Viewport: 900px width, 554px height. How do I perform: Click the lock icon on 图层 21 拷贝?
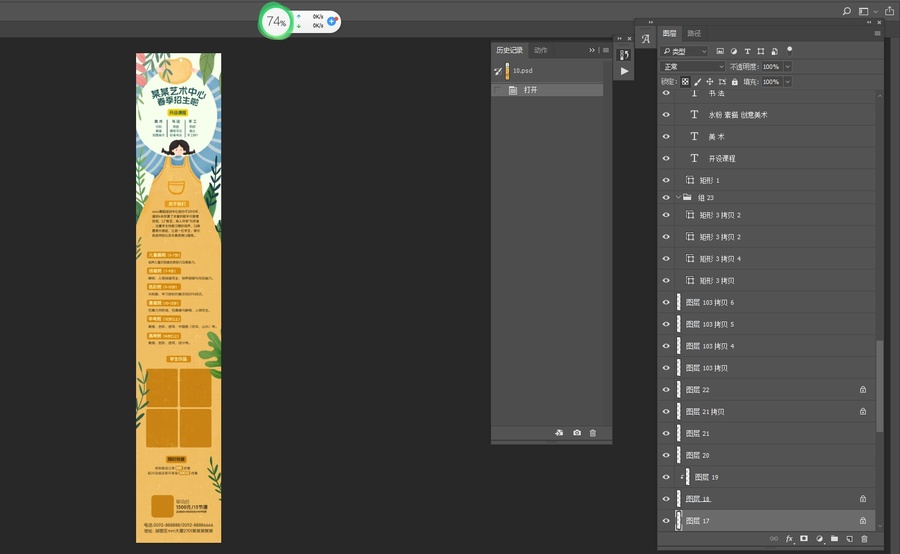[863, 411]
